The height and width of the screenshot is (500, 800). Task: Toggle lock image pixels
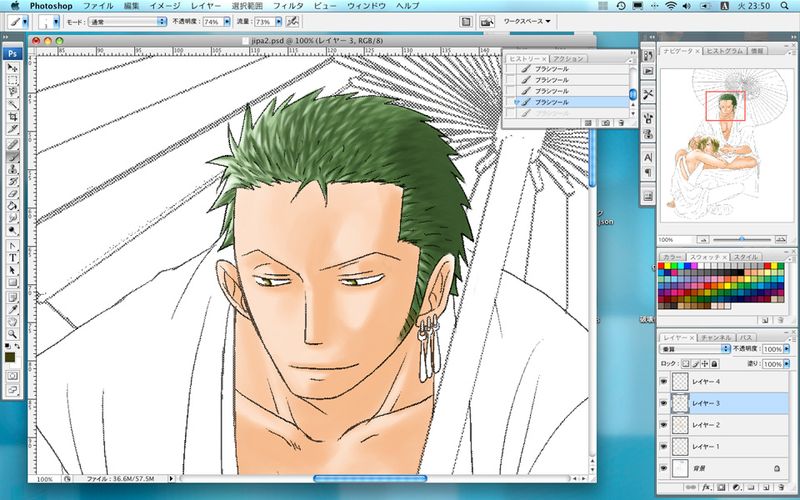click(695, 364)
